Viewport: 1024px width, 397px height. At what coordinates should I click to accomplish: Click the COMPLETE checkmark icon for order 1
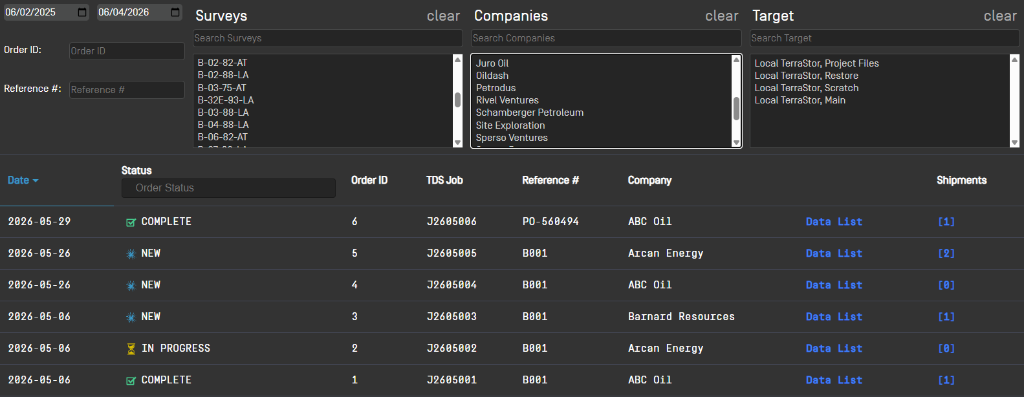131,380
